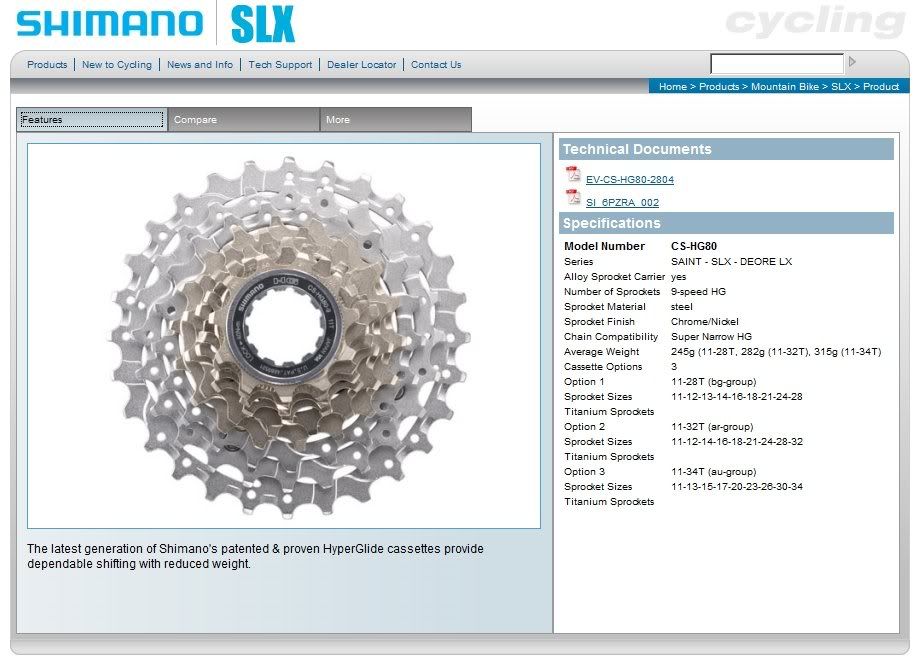
Task: Go to Products in breadcrumb
Action: coord(719,87)
